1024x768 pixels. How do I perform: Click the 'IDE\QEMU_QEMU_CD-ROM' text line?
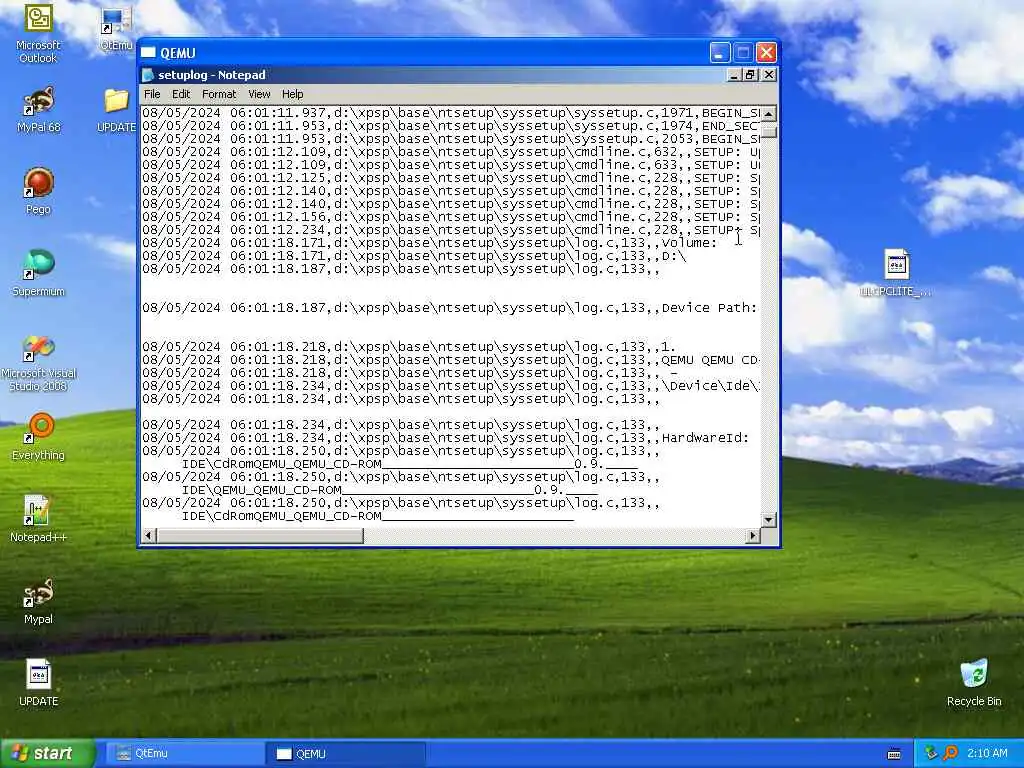389,490
